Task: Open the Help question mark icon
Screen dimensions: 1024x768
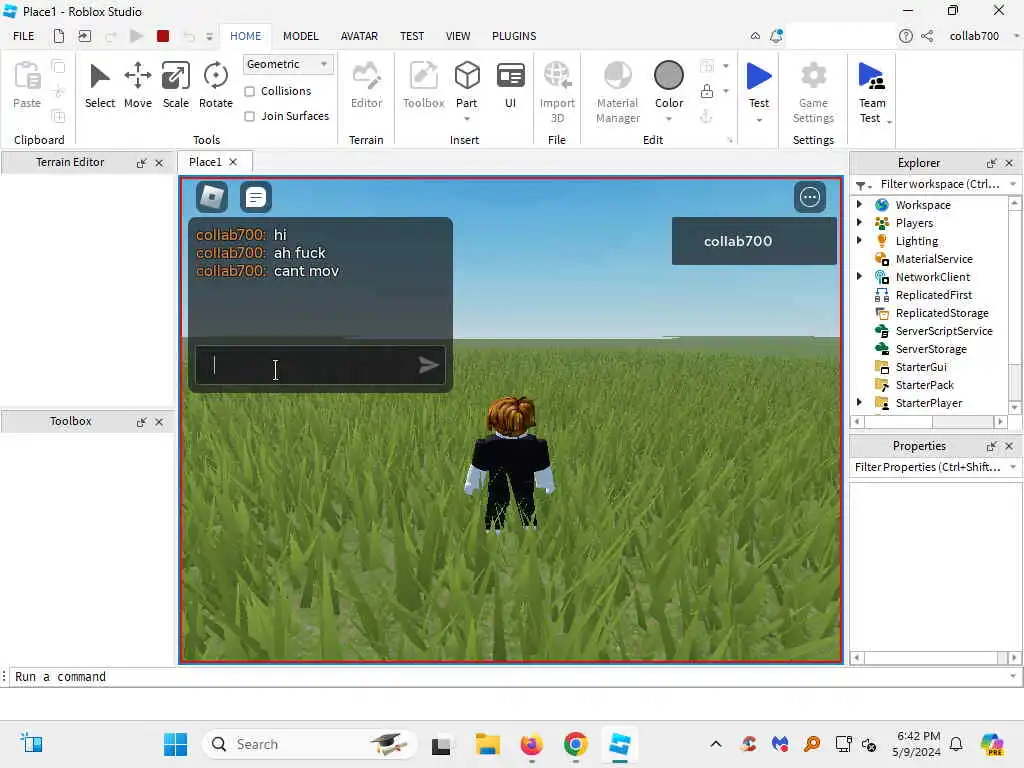Action: point(906,36)
